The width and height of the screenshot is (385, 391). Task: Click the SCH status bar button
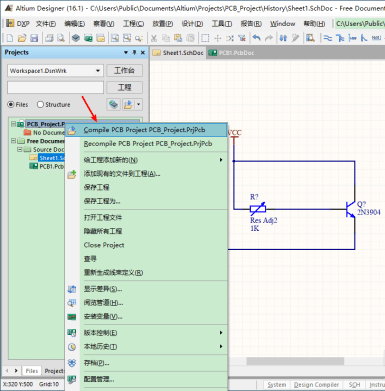[354, 385]
